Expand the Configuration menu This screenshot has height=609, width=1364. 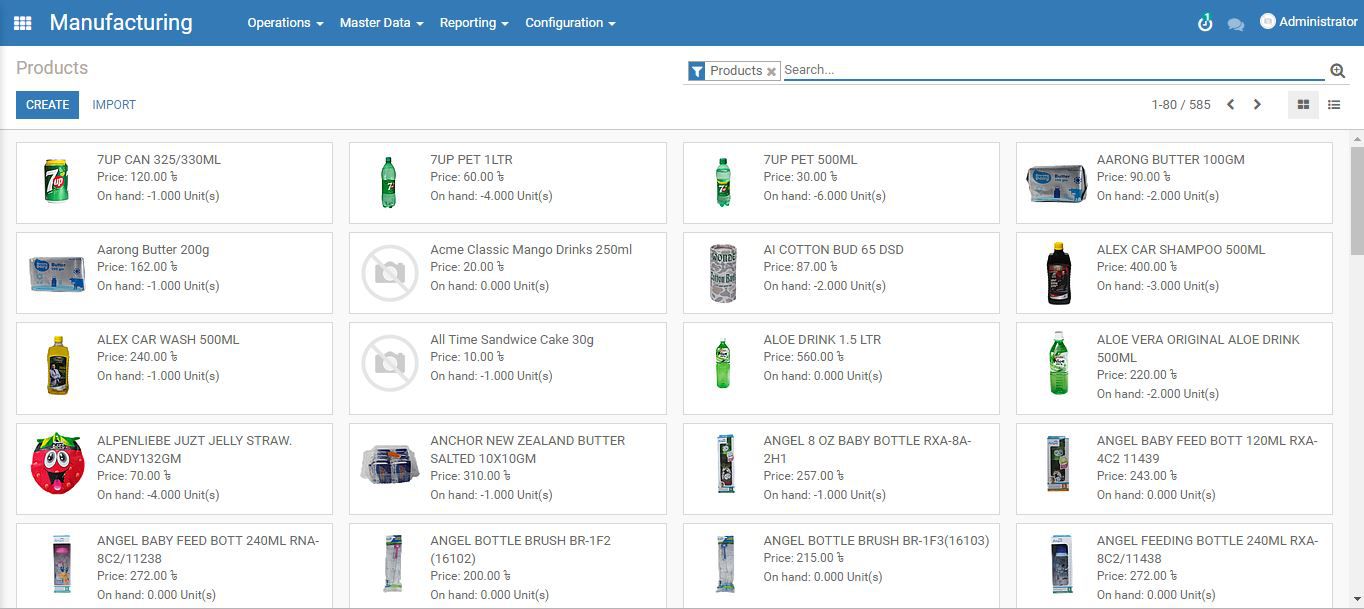click(x=570, y=22)
